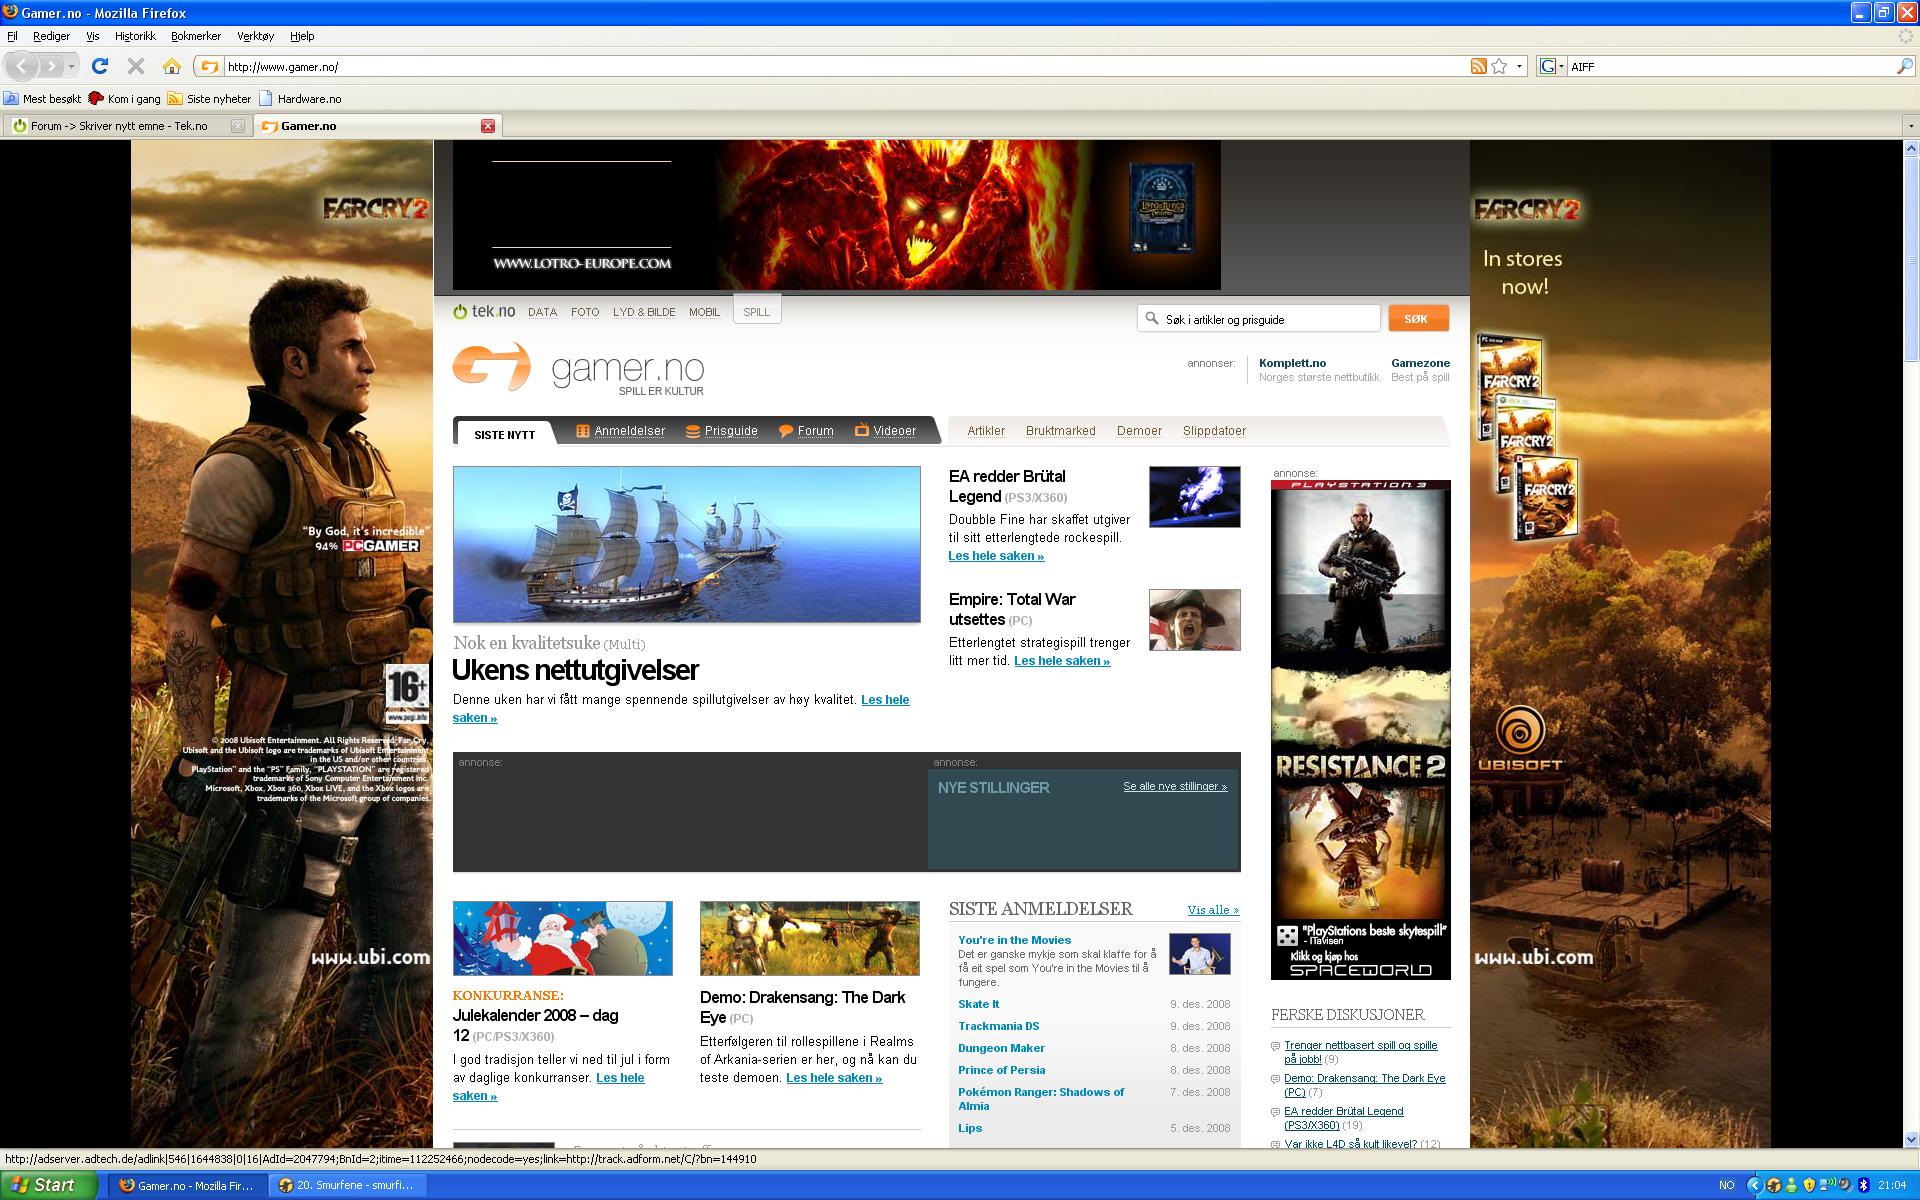Screen dimensions: 1920x1200
Task: Reload the page with the refresh icon
Action: tap(99, 66)
